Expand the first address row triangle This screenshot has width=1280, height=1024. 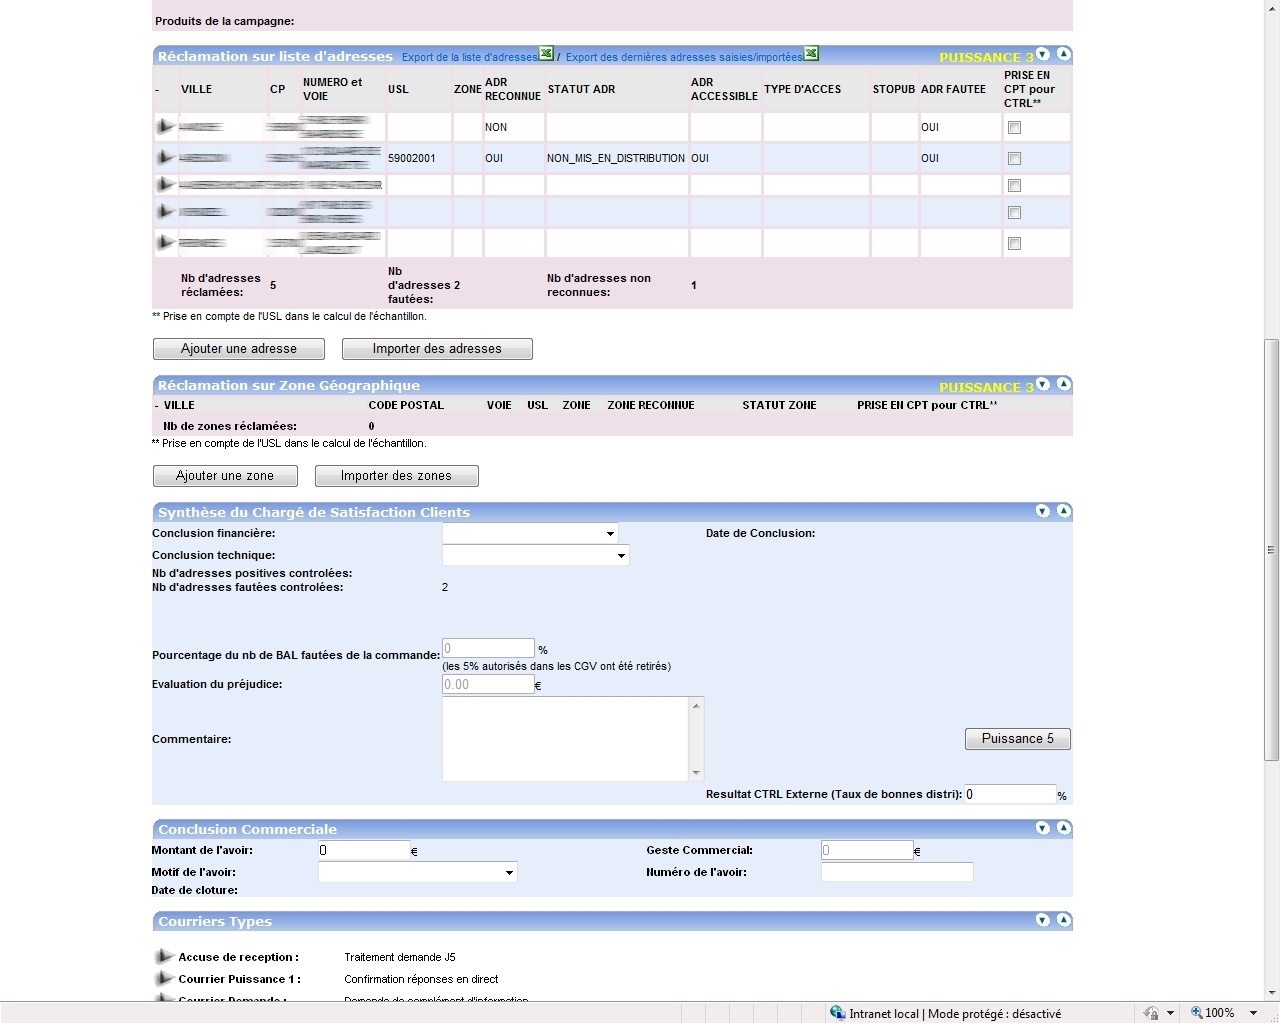(165, 127)
